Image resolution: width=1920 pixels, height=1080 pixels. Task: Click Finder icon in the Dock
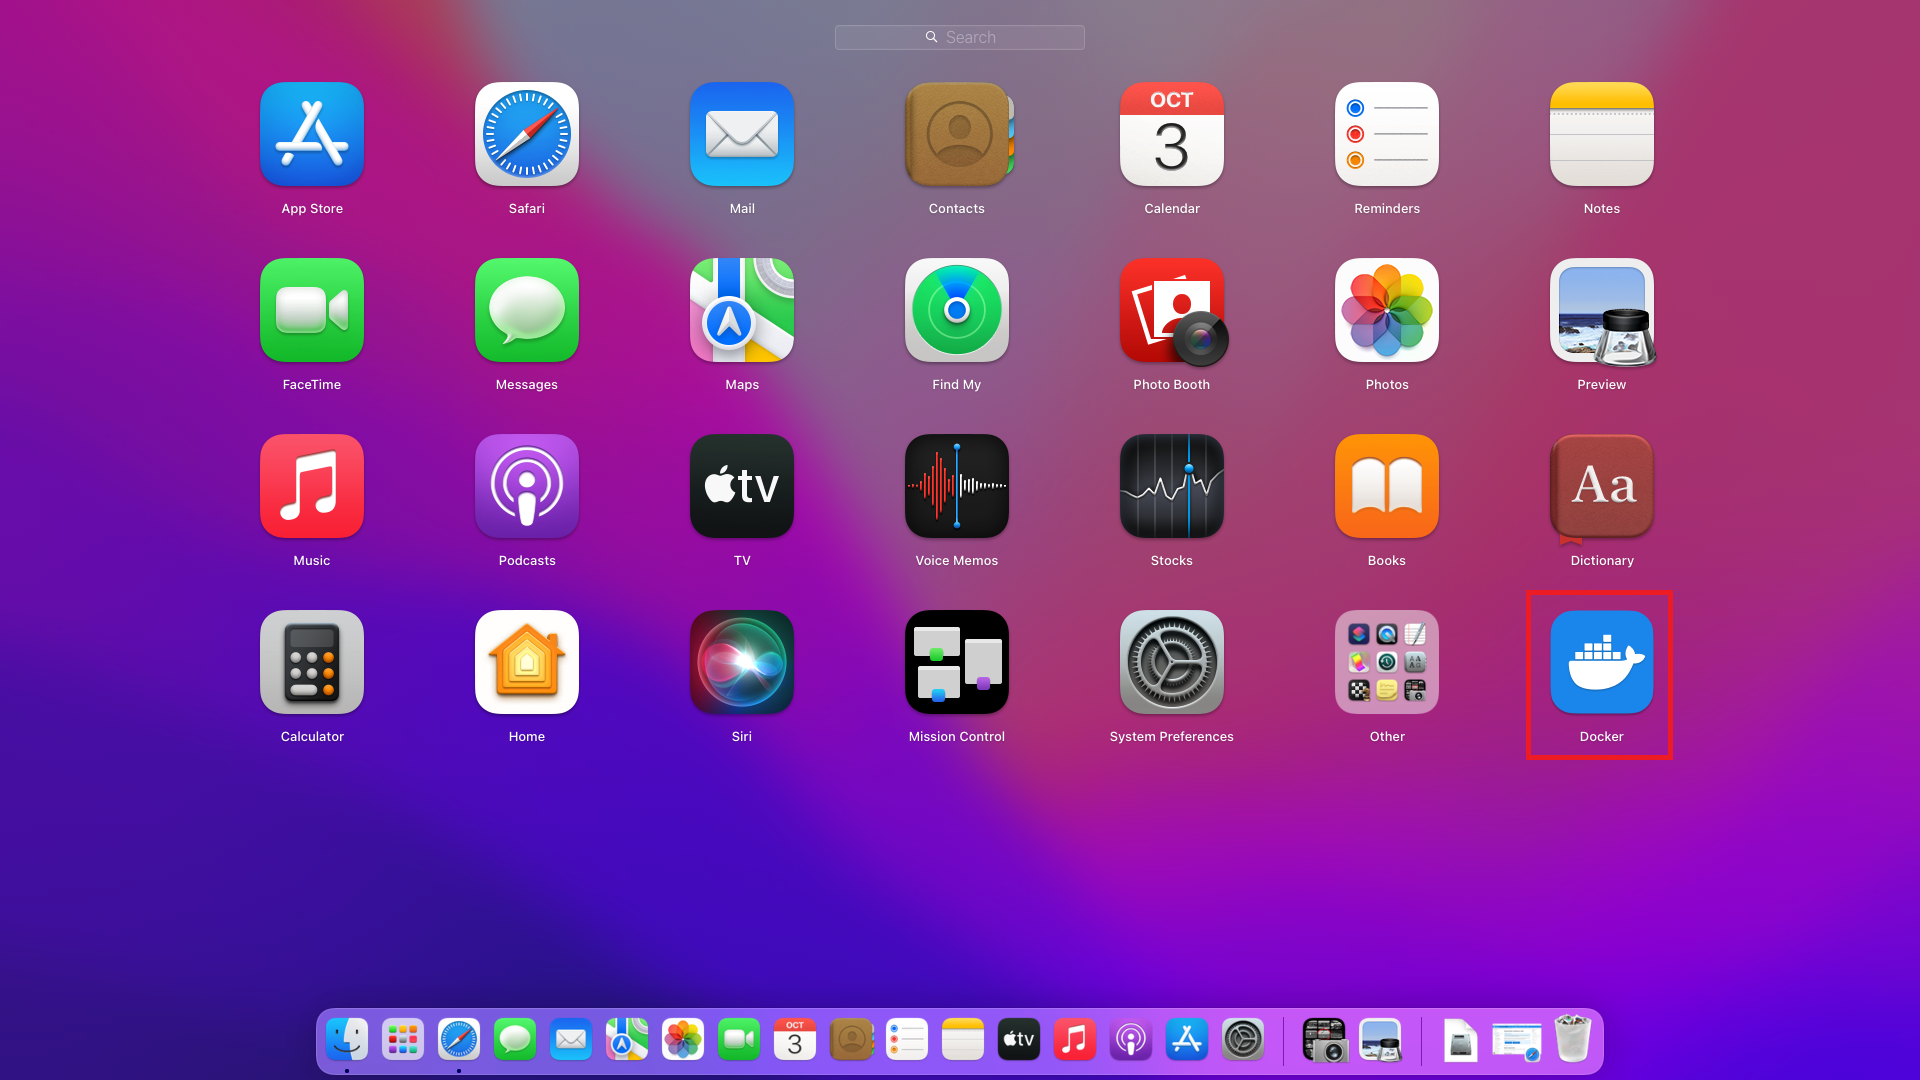[347, 1040]
